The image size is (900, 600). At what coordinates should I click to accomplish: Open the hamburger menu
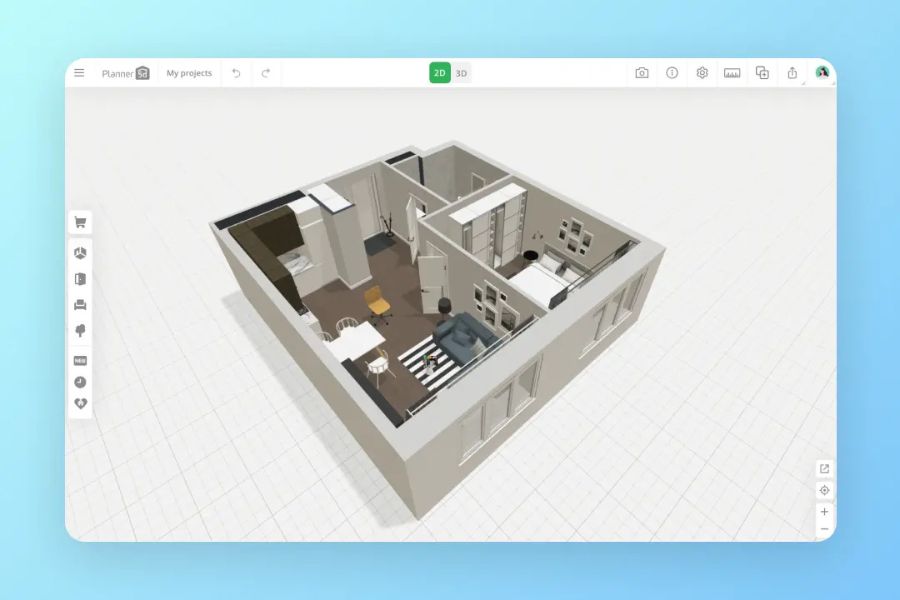pos(79,72)
